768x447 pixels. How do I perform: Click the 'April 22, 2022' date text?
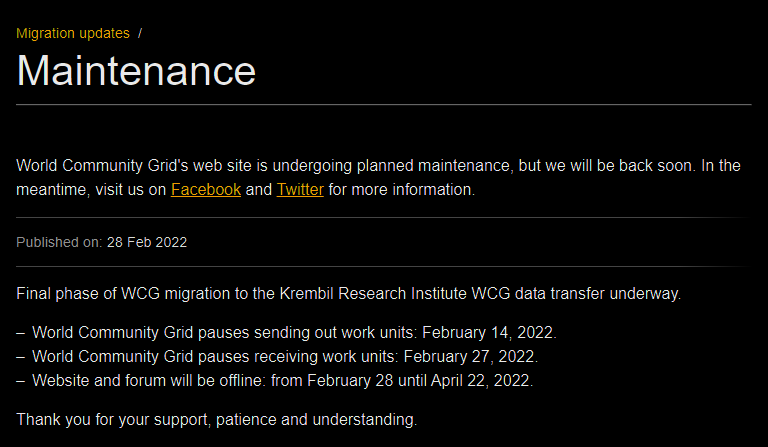(x=480, y=380)
